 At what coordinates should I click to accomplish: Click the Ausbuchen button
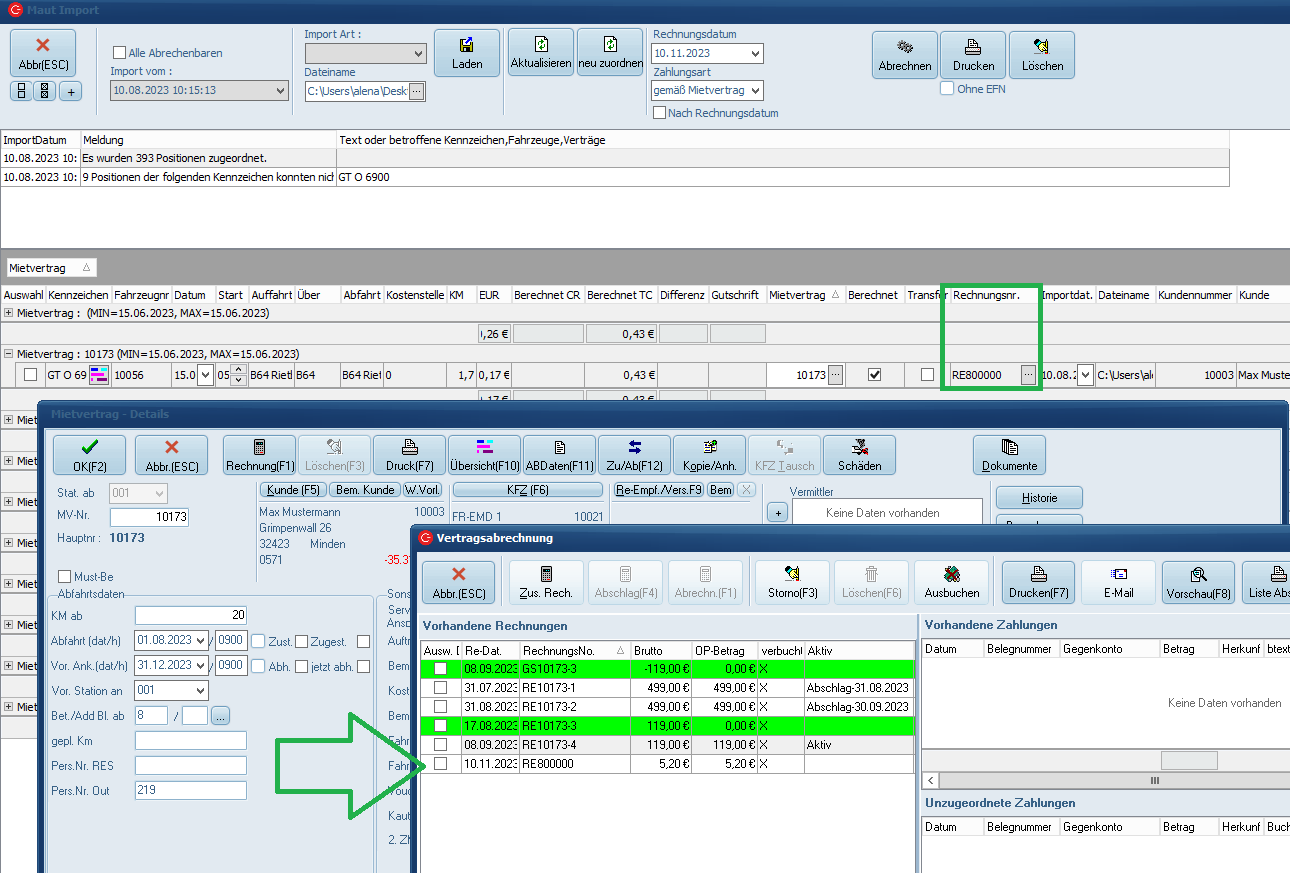951,582
